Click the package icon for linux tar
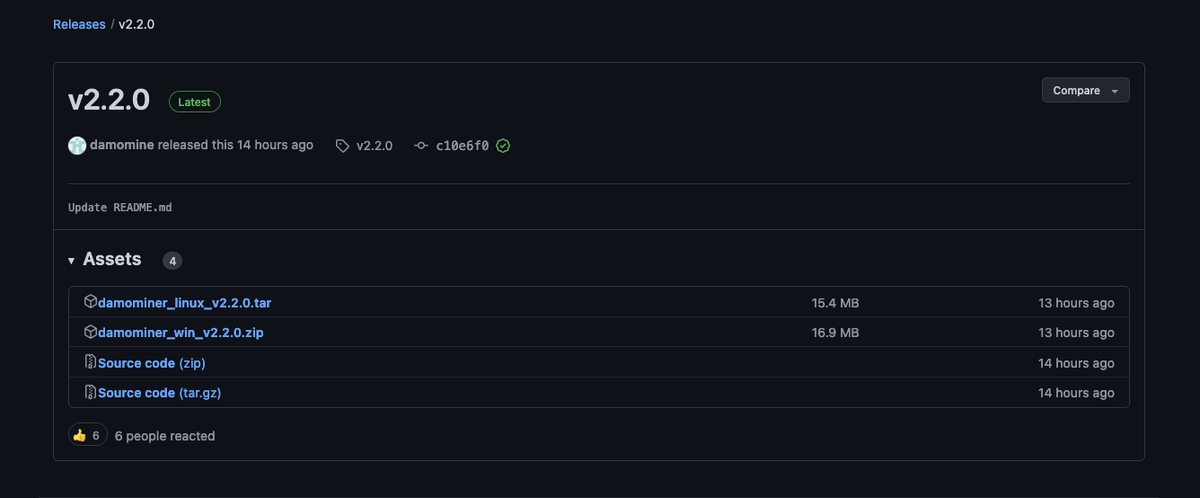The width and height of the screenshot is (1200, 498). (x=90, y=302)
